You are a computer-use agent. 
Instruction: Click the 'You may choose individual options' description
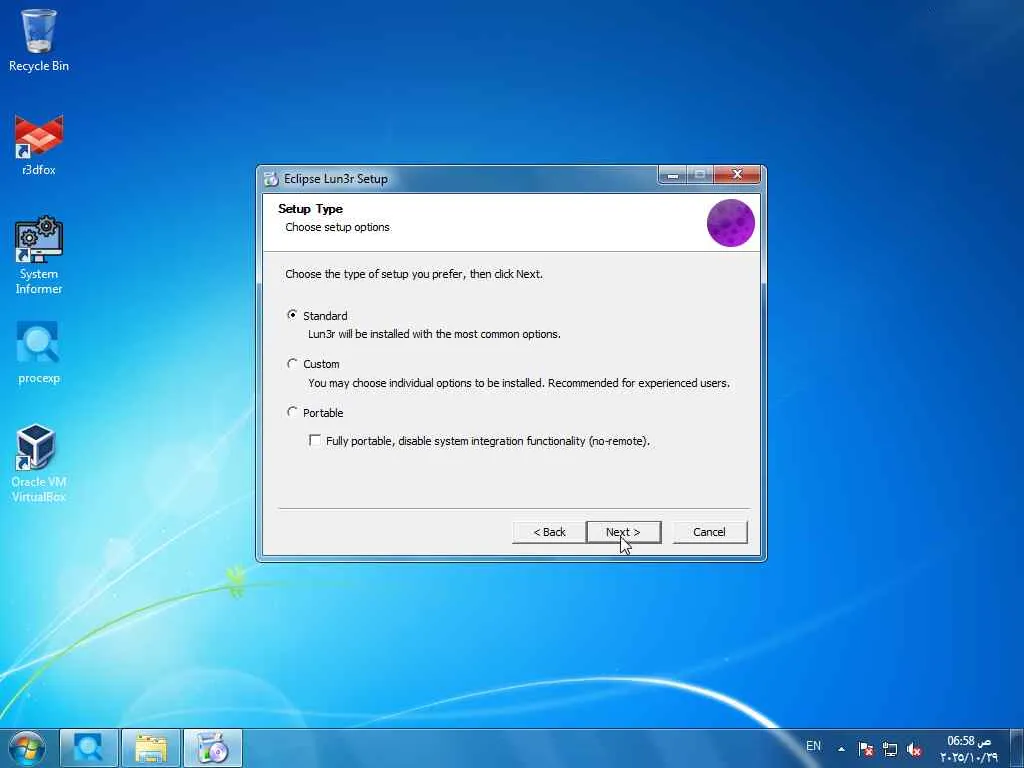coord(519,383)
